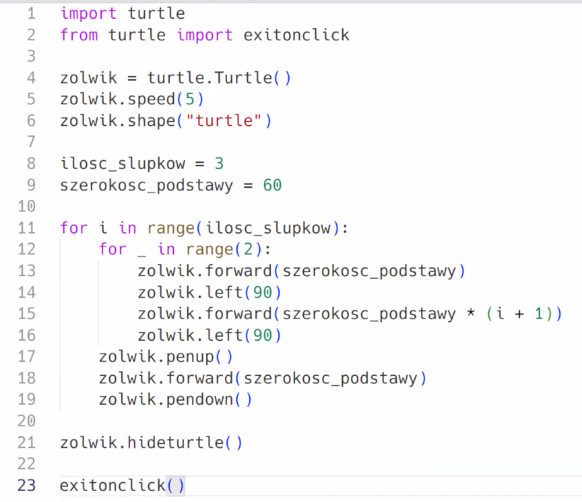
Task: Click the number 3 assigned to ilosc_slupkow
Action: point(219,164)
